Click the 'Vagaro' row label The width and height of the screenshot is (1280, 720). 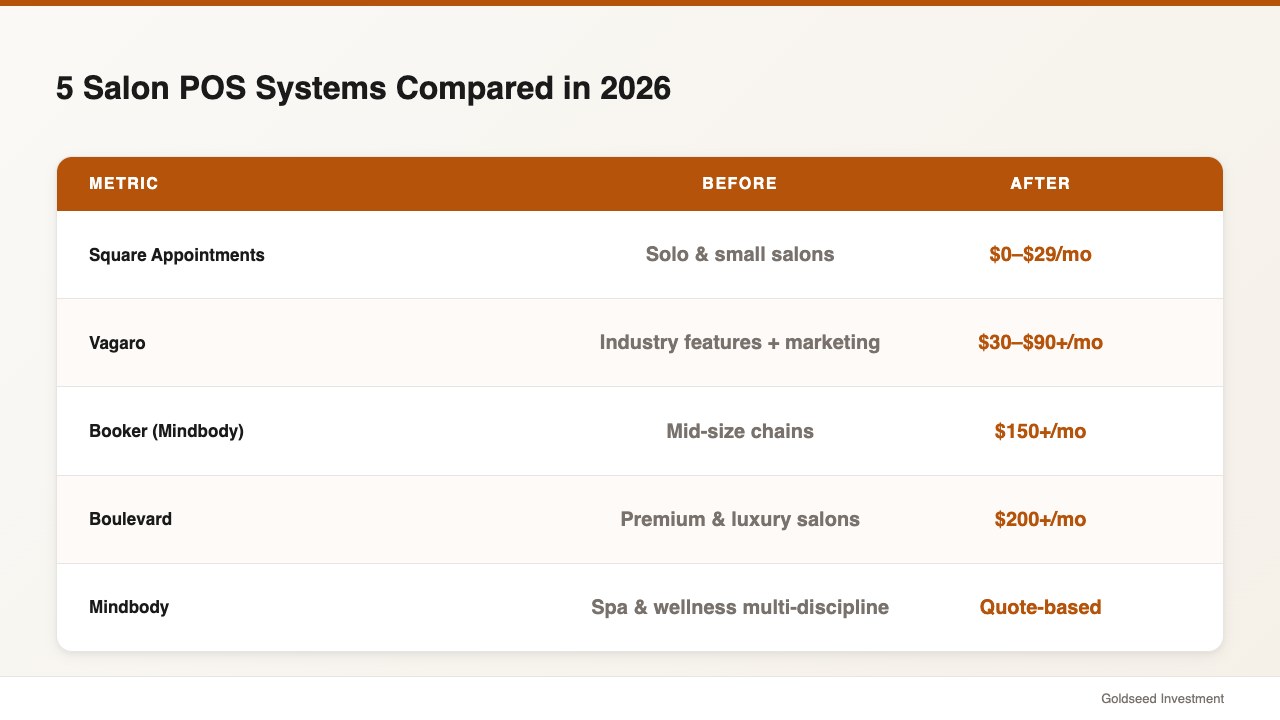[x=117, y=343]
